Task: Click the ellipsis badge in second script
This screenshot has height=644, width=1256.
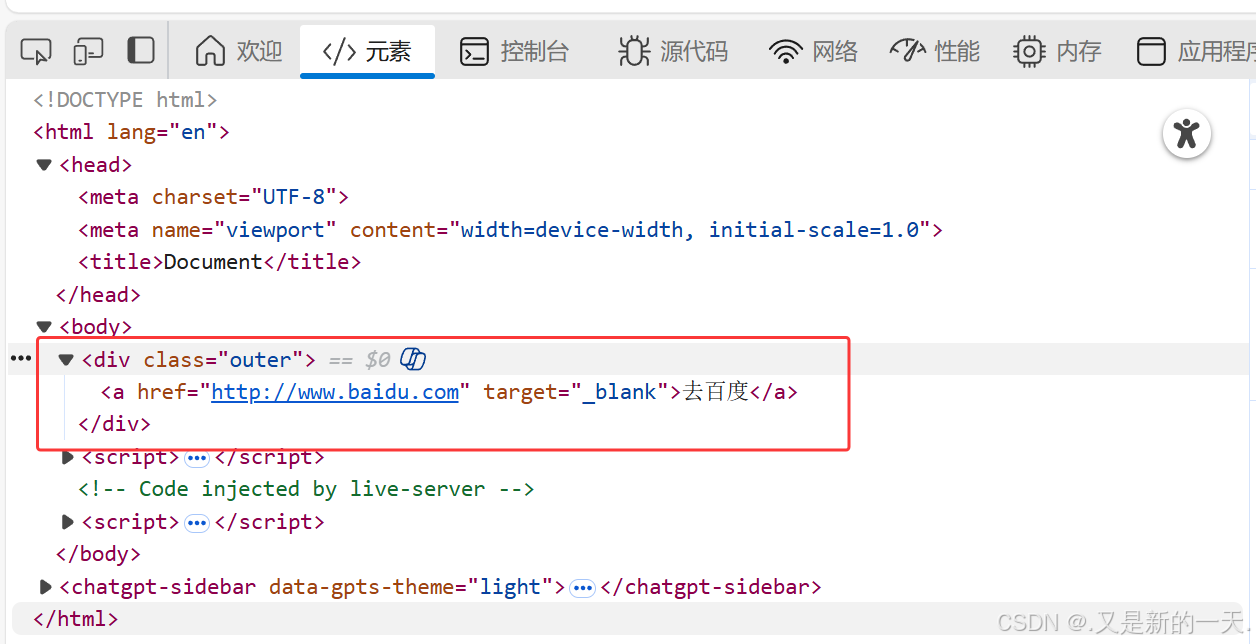Action: (197, 523)
